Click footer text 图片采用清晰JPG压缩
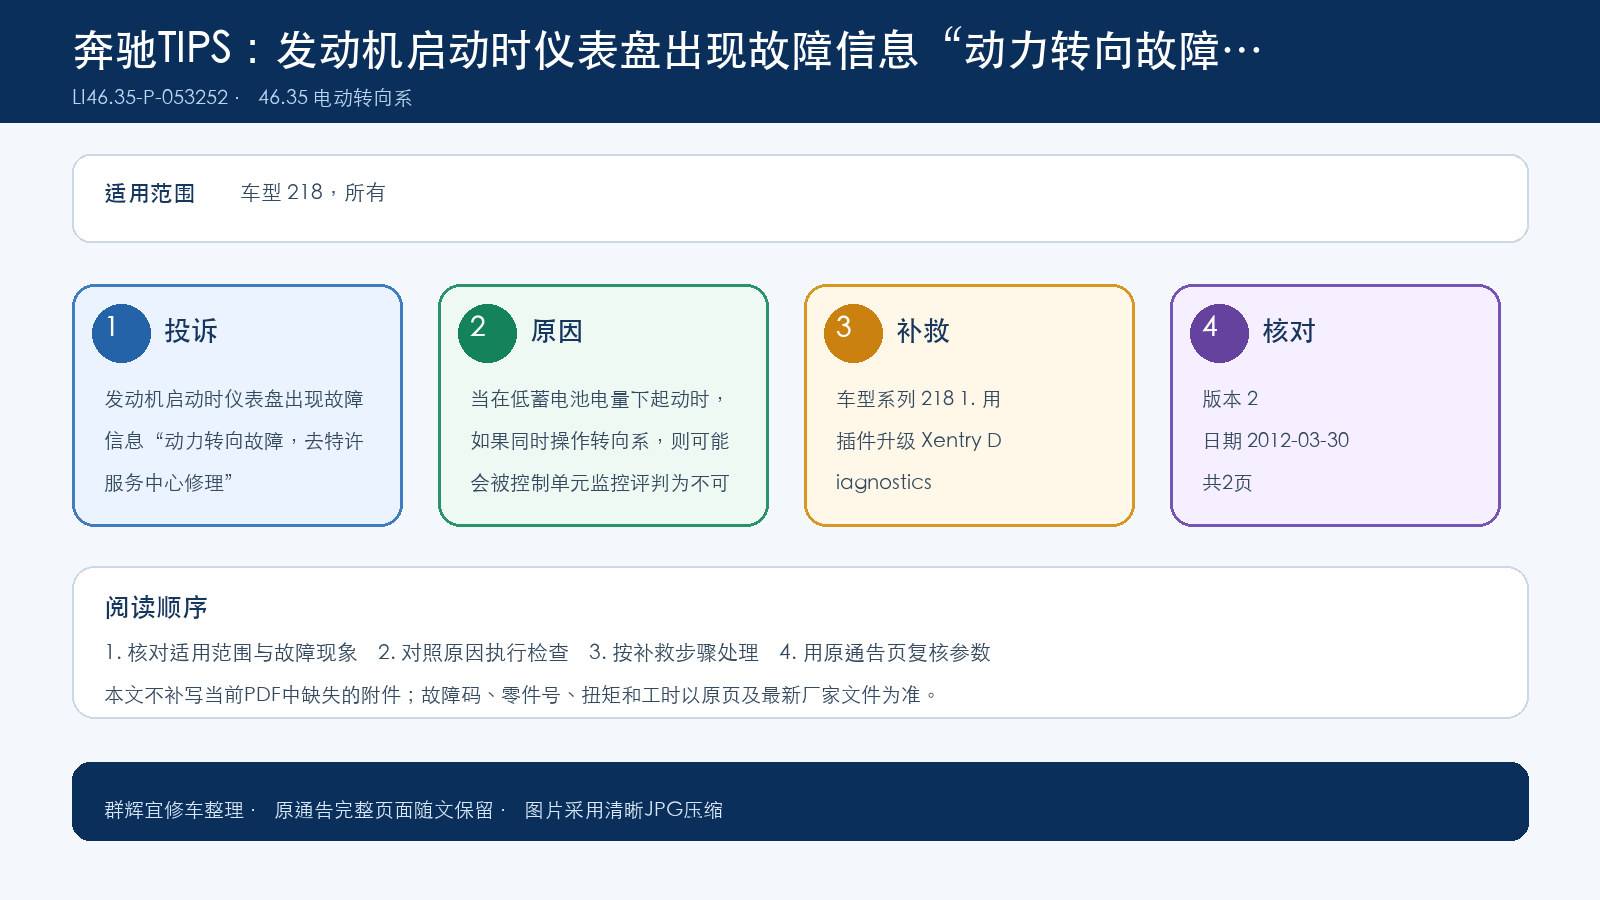 tap(624, 810)
